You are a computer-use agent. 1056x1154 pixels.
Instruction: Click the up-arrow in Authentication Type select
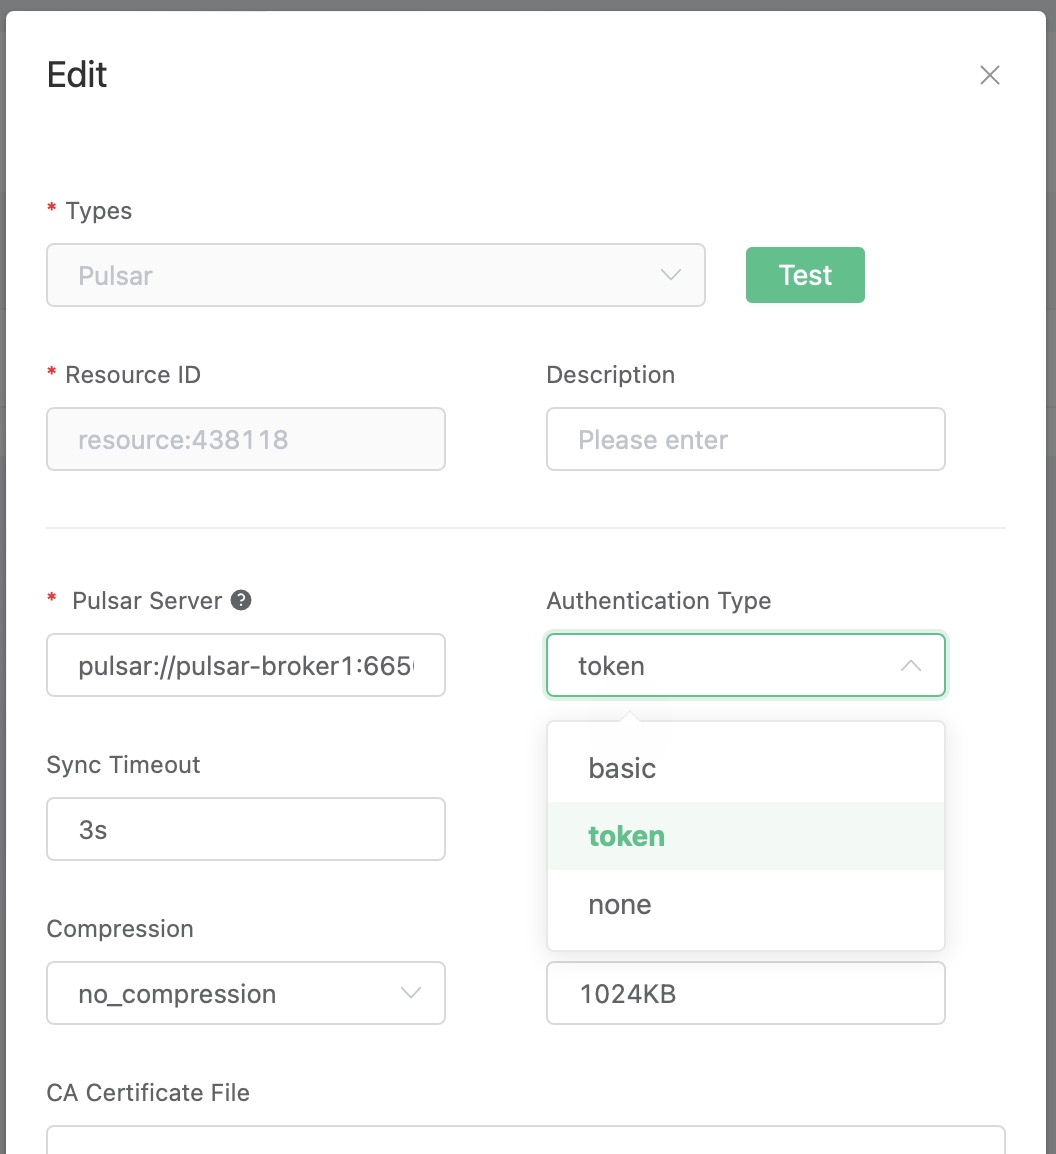pos(911,666)
